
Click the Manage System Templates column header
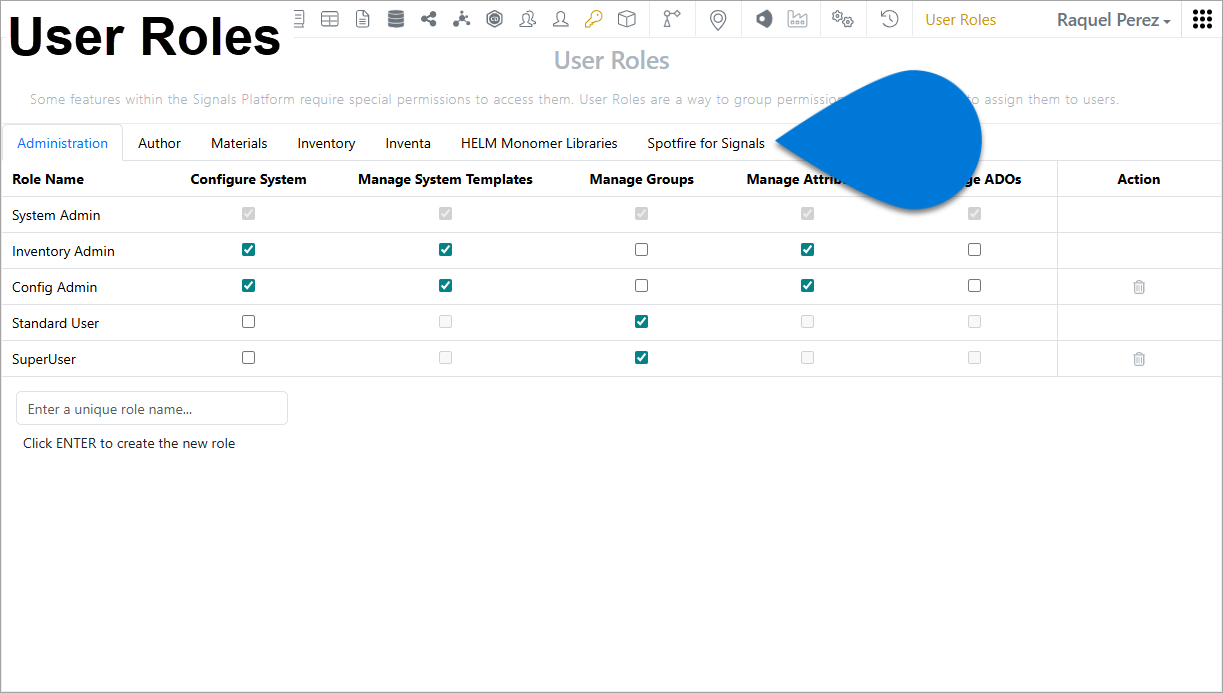[x=446, y=179]
